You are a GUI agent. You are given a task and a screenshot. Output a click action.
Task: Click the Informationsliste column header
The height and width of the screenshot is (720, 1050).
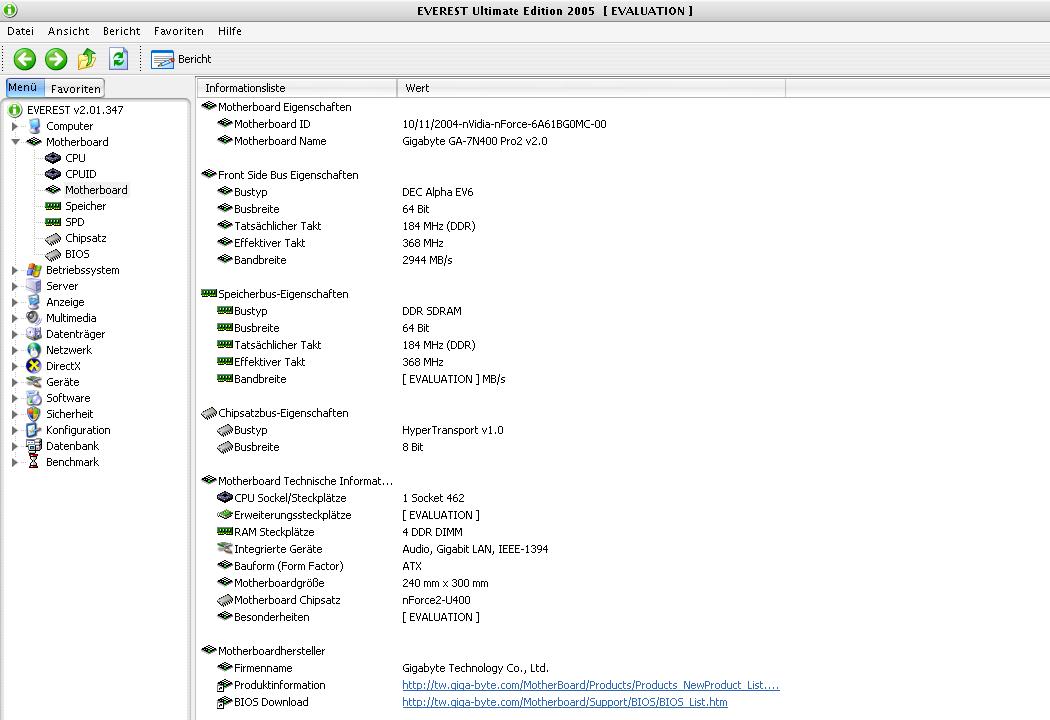coord(297,88)
